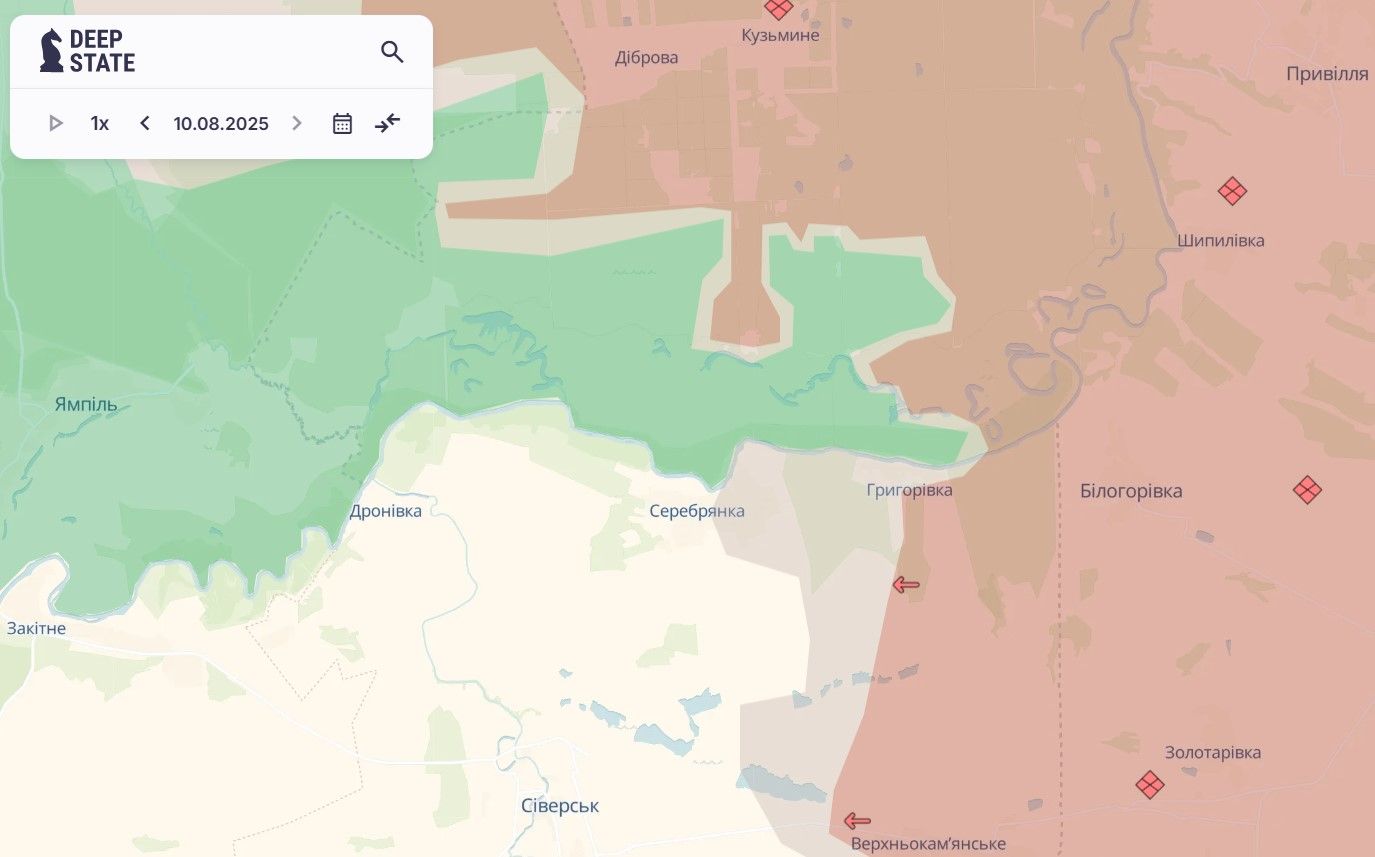Click the 10.08.2025 date field
The height and width of the screenshot is (857, 1375).
coord(221,124)
